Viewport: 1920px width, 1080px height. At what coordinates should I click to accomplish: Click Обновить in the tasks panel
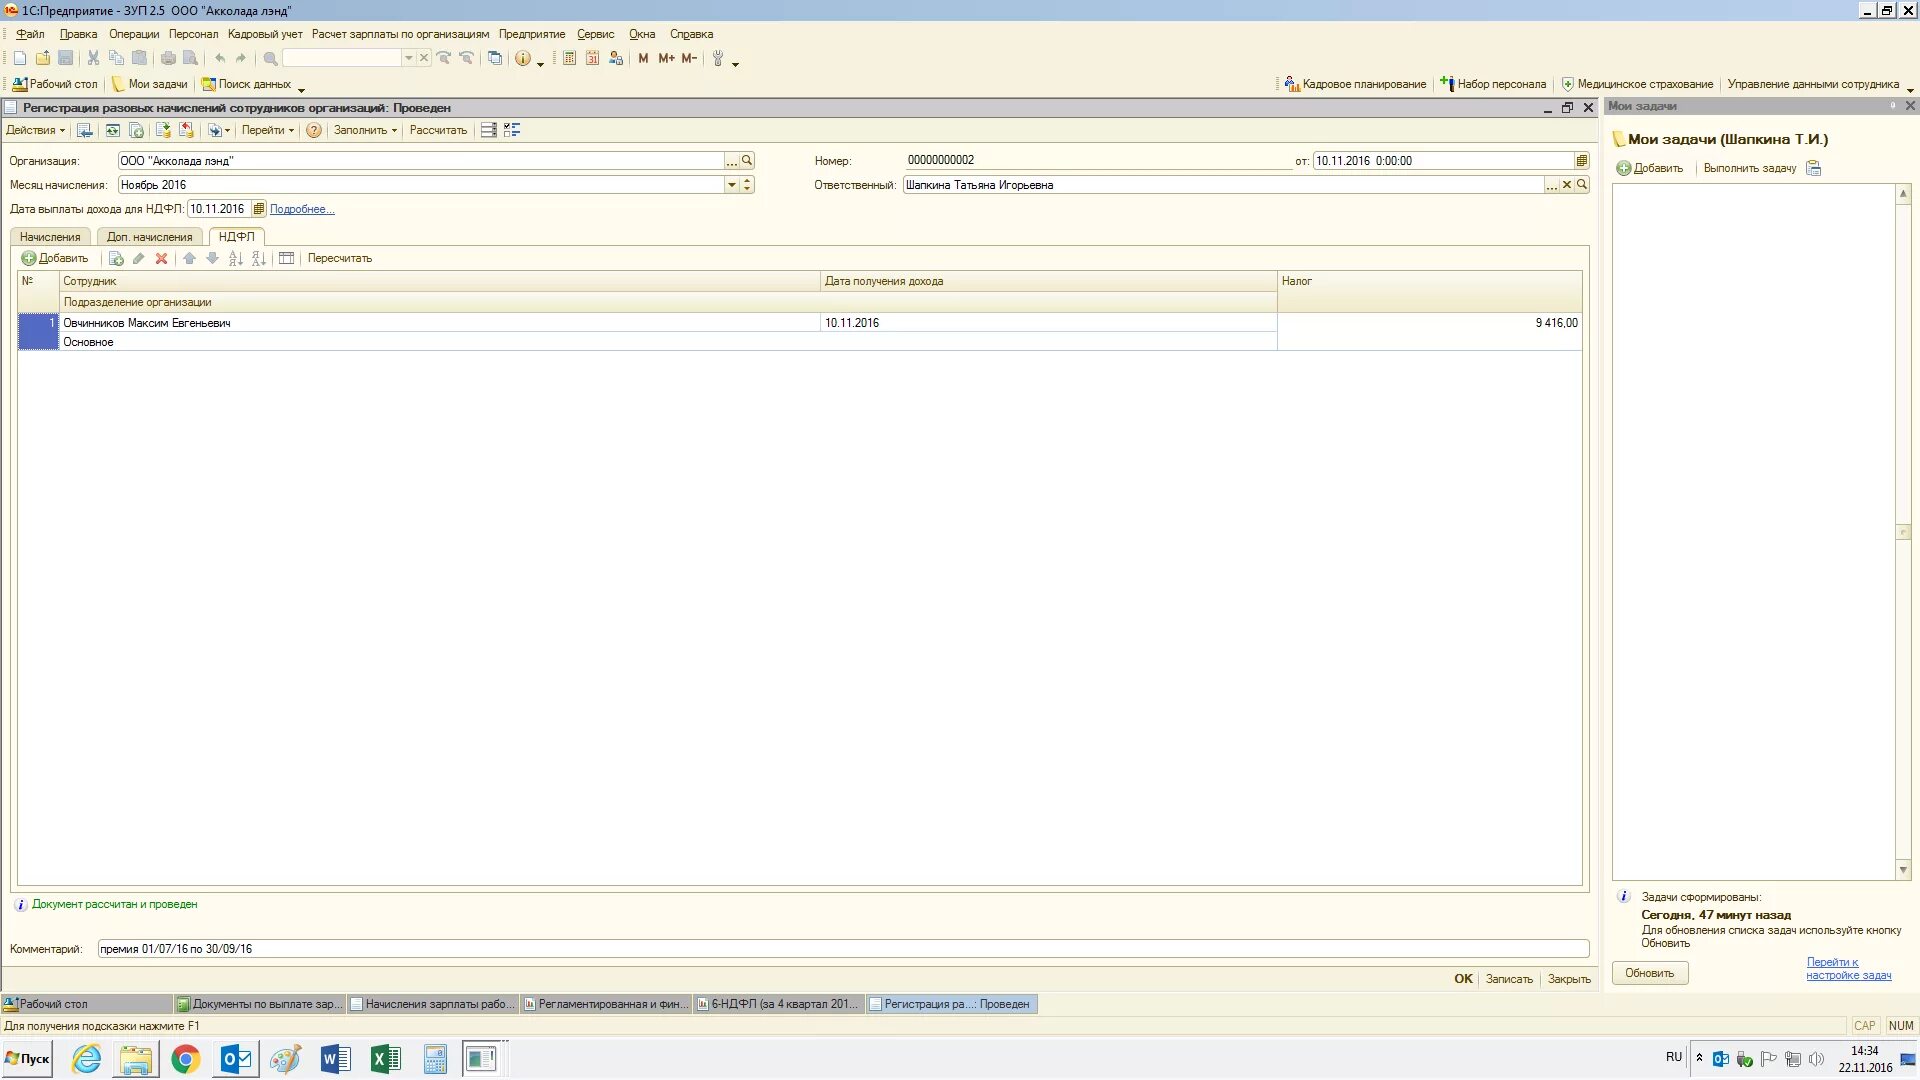[x=1649, y=973]
